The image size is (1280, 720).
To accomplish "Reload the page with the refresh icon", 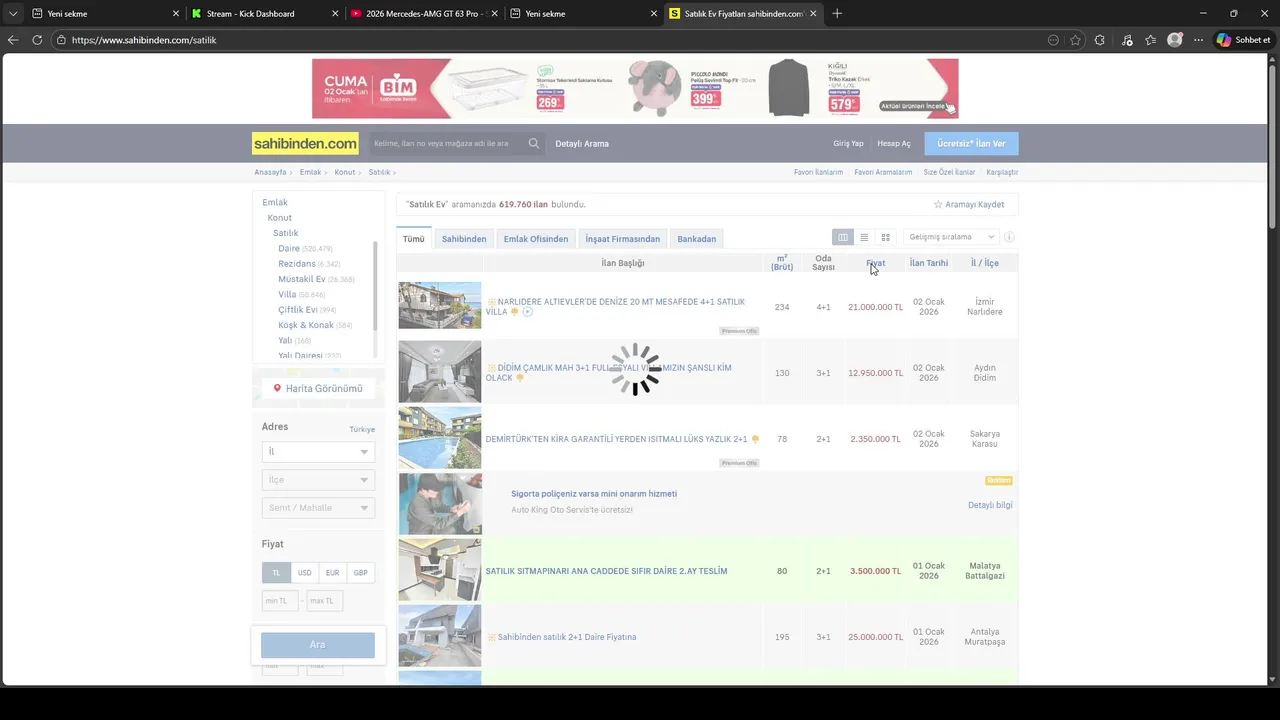I will [37, 40].
